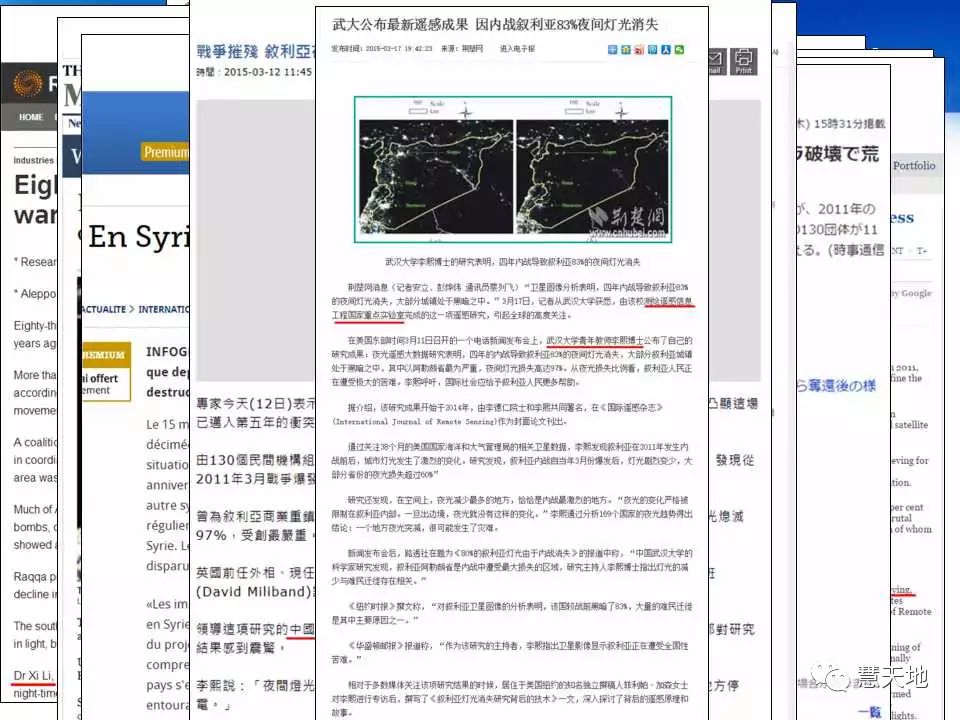
Task: Click the Print icon behind front article
Action: (743, 61)
